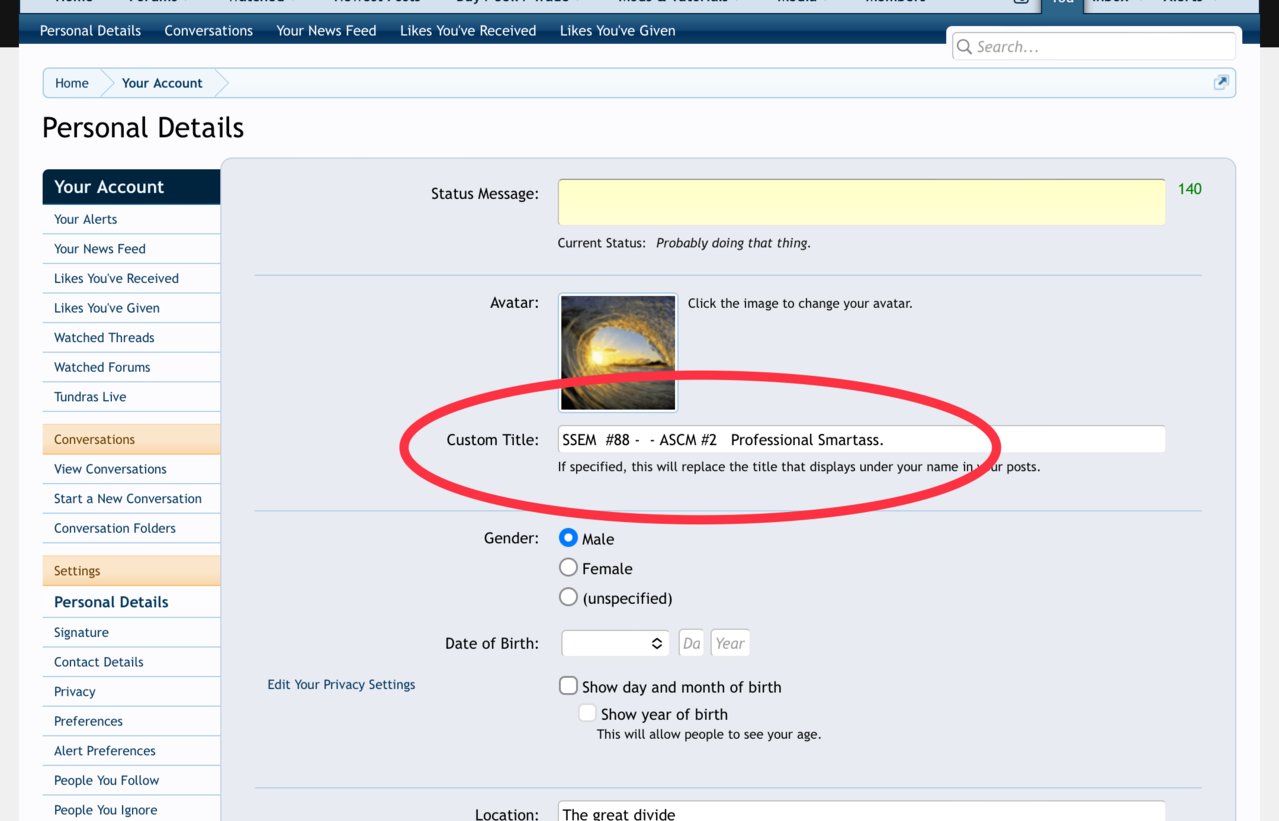Click the Search input field
The image size is (1279, 821).
[1094, 46]
